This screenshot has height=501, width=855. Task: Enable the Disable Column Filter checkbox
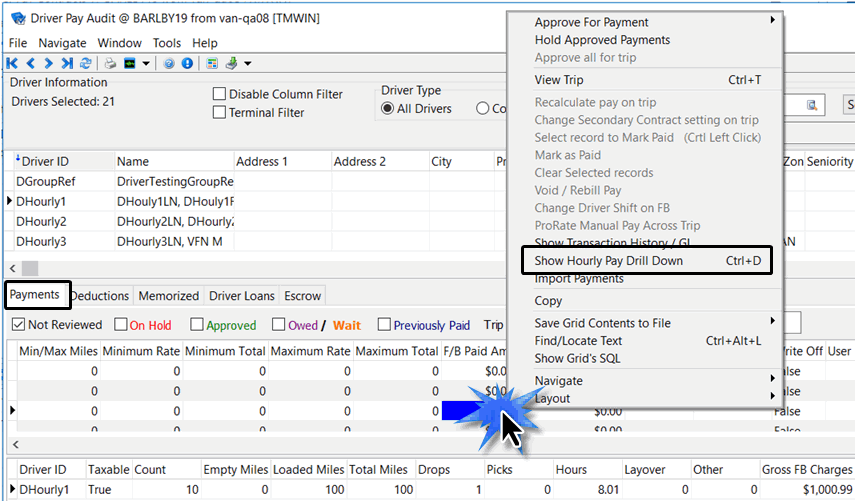coord(219,95)
